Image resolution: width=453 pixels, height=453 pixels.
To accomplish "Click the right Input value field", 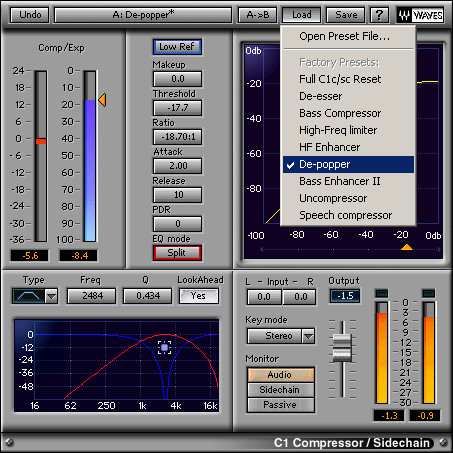I will click(299, 297).
